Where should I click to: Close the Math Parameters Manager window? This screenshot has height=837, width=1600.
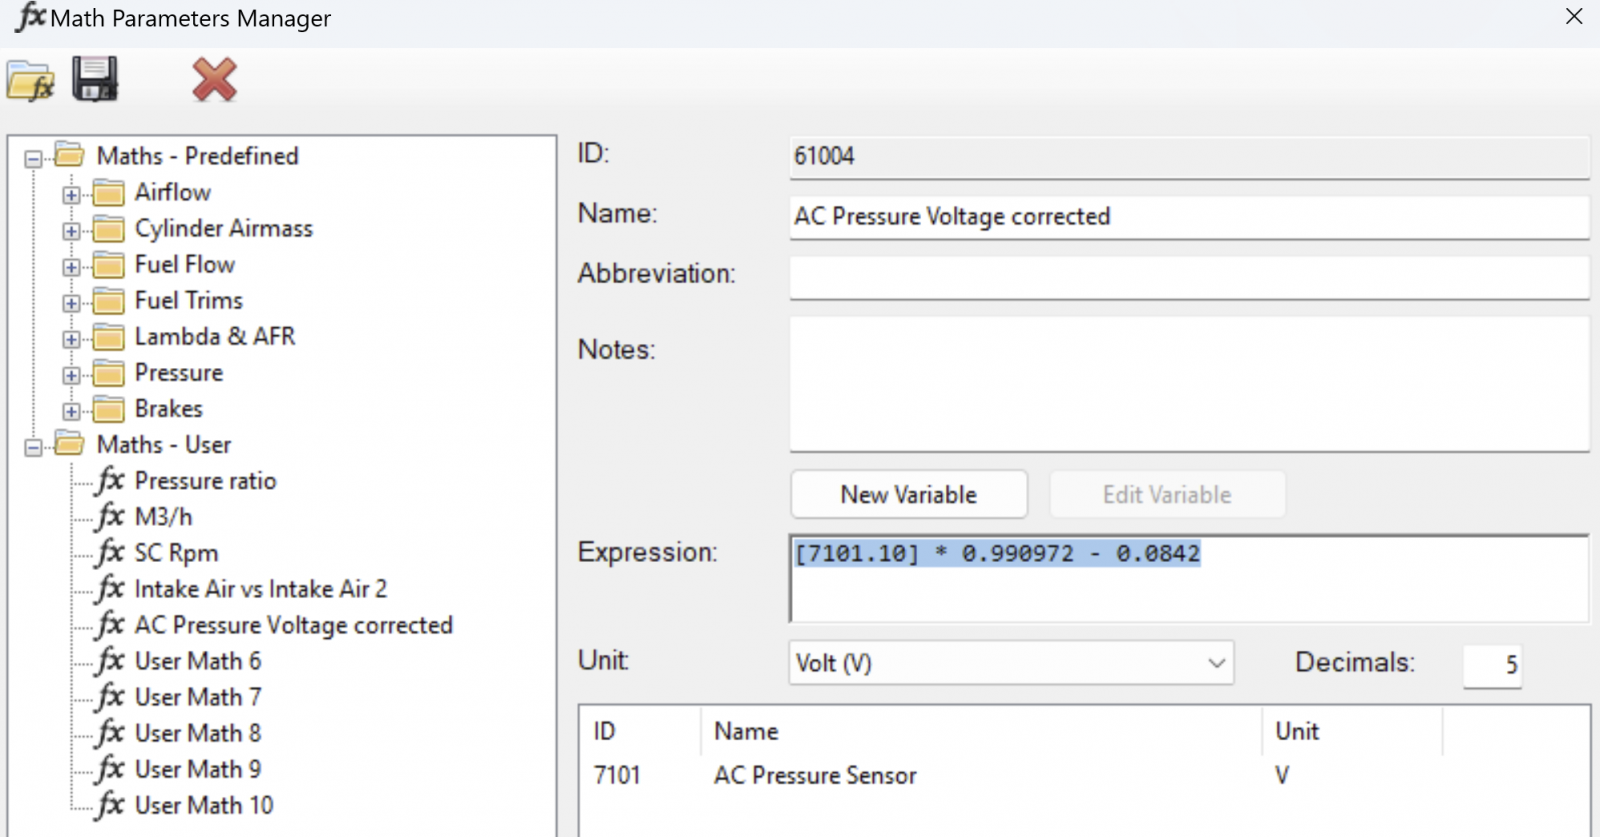click(1574, 17)
